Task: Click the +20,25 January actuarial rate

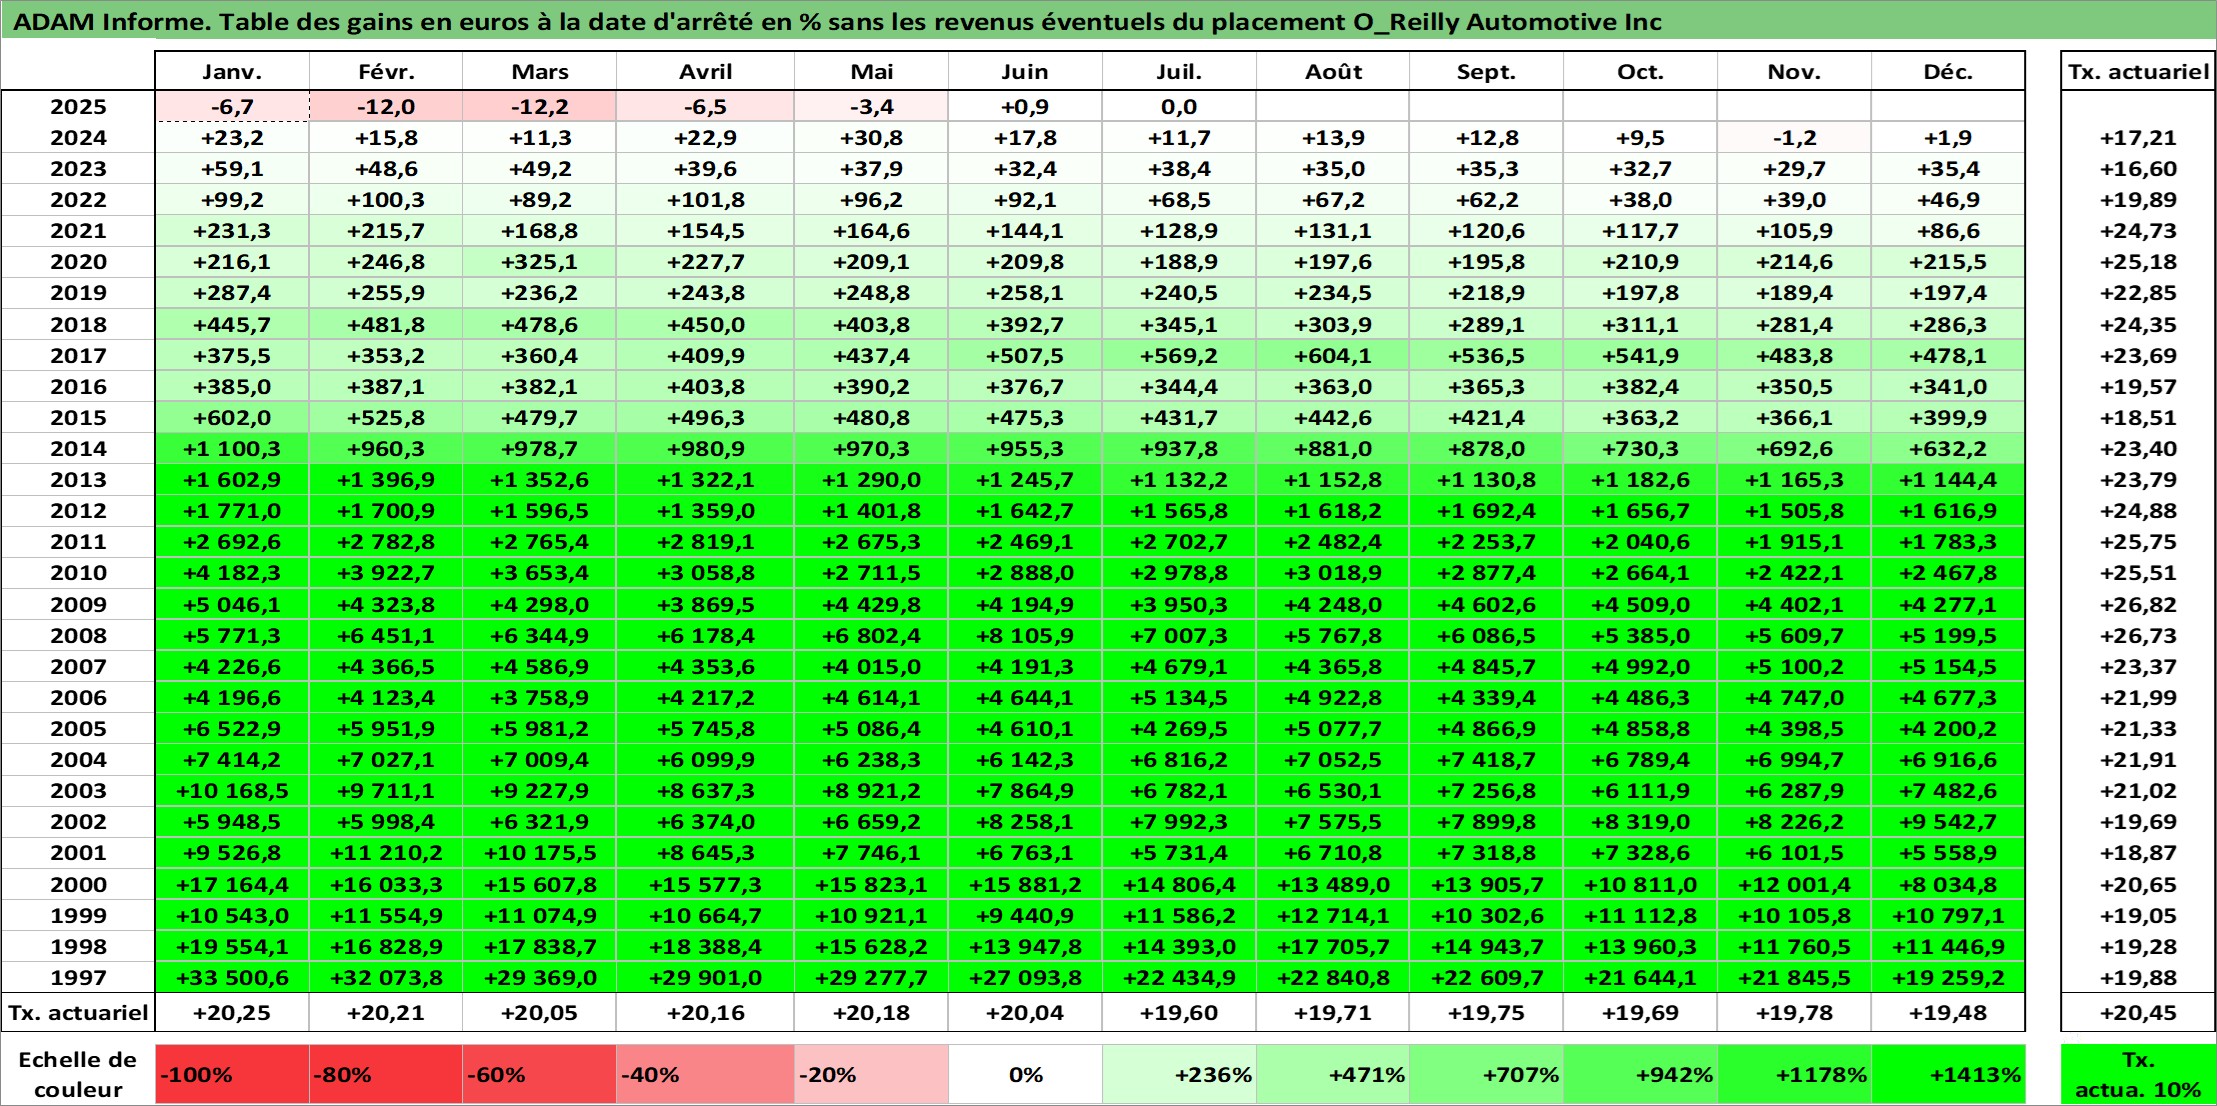Action: coord(232,1012)
